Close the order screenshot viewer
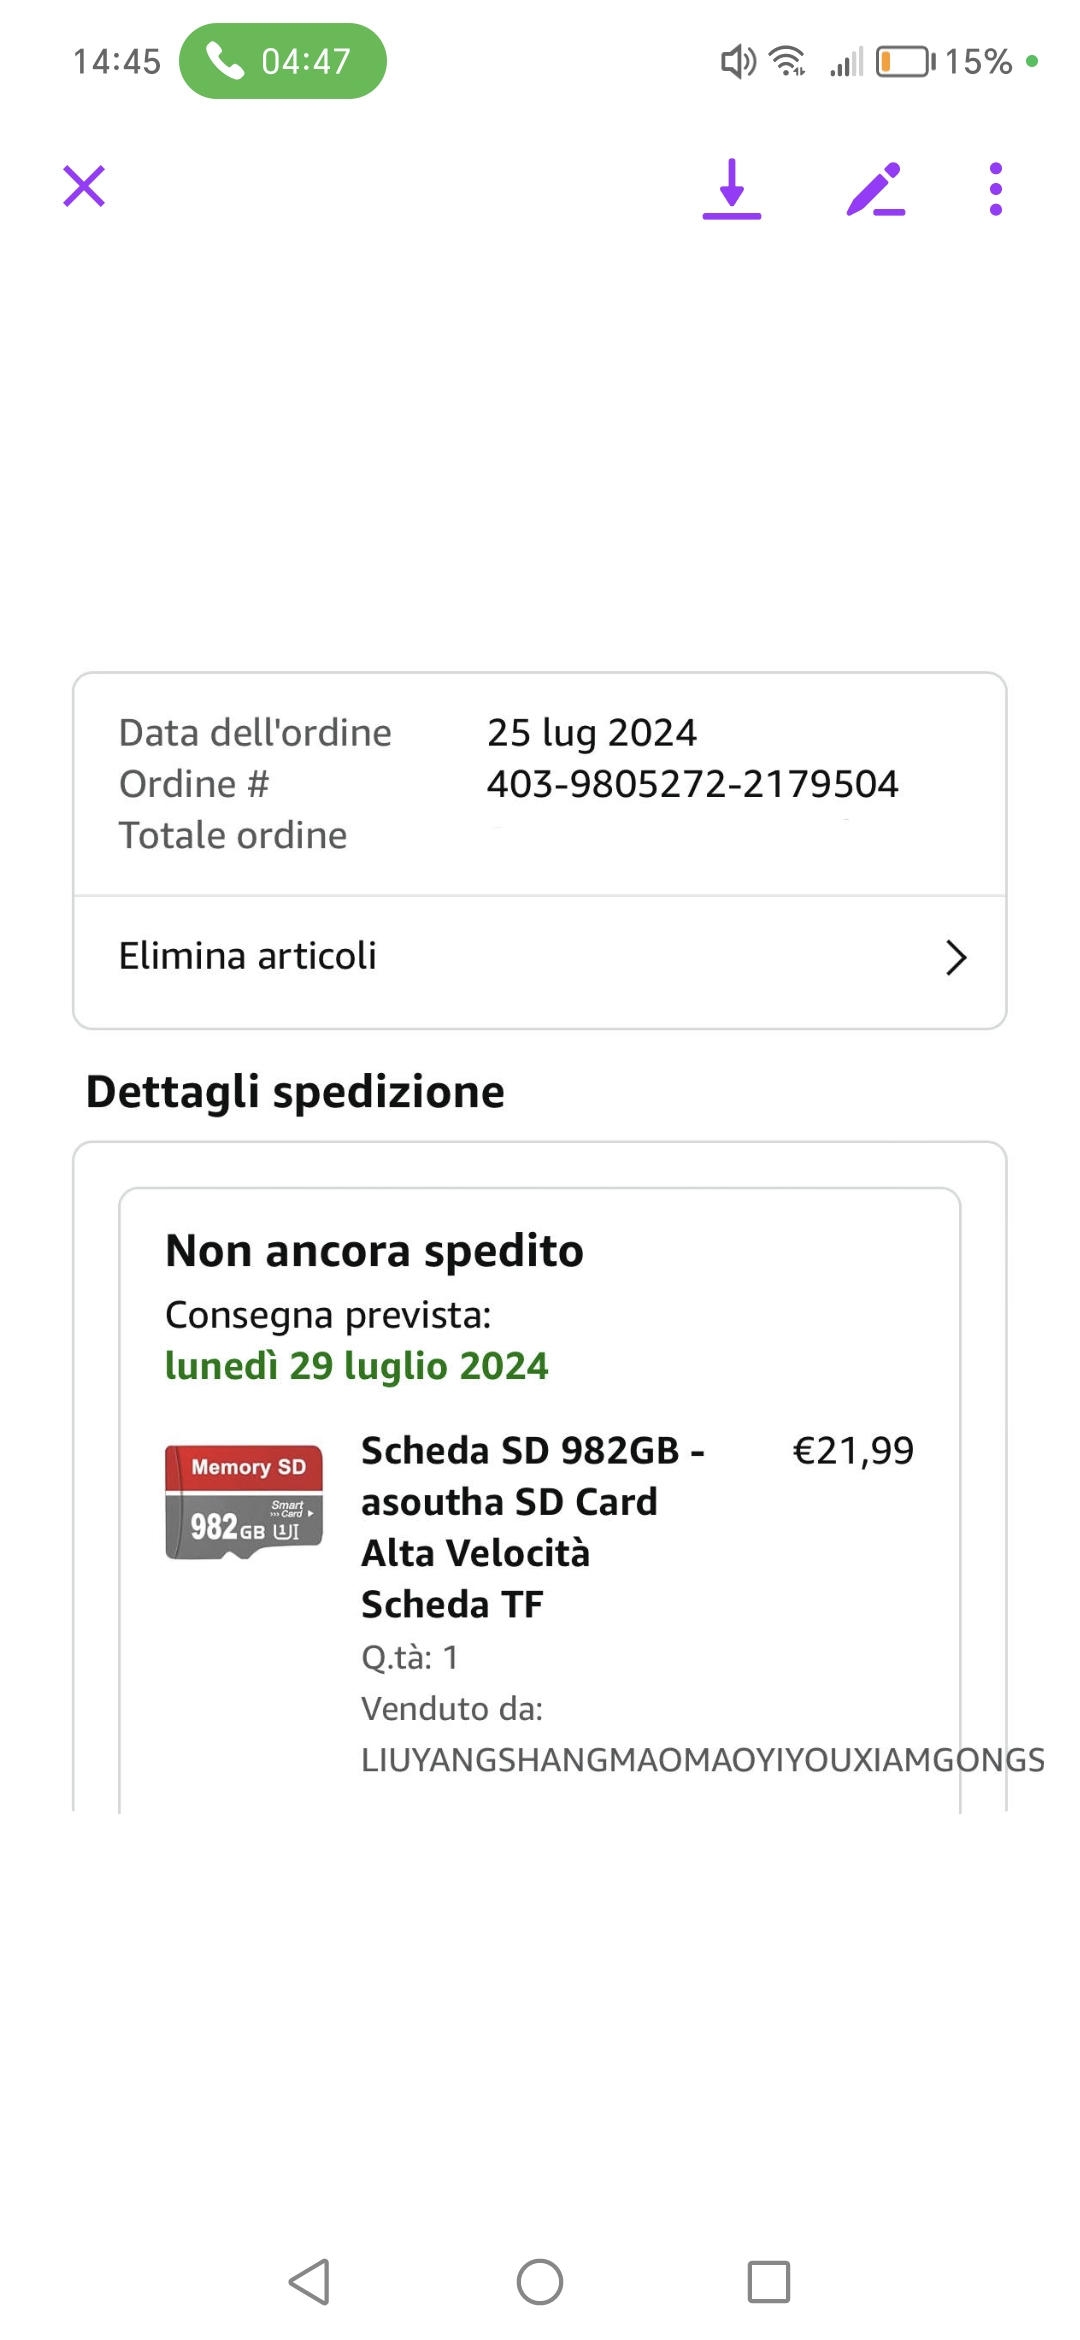The width and height of the screenshot is (1080, 2340). point(84,186)
